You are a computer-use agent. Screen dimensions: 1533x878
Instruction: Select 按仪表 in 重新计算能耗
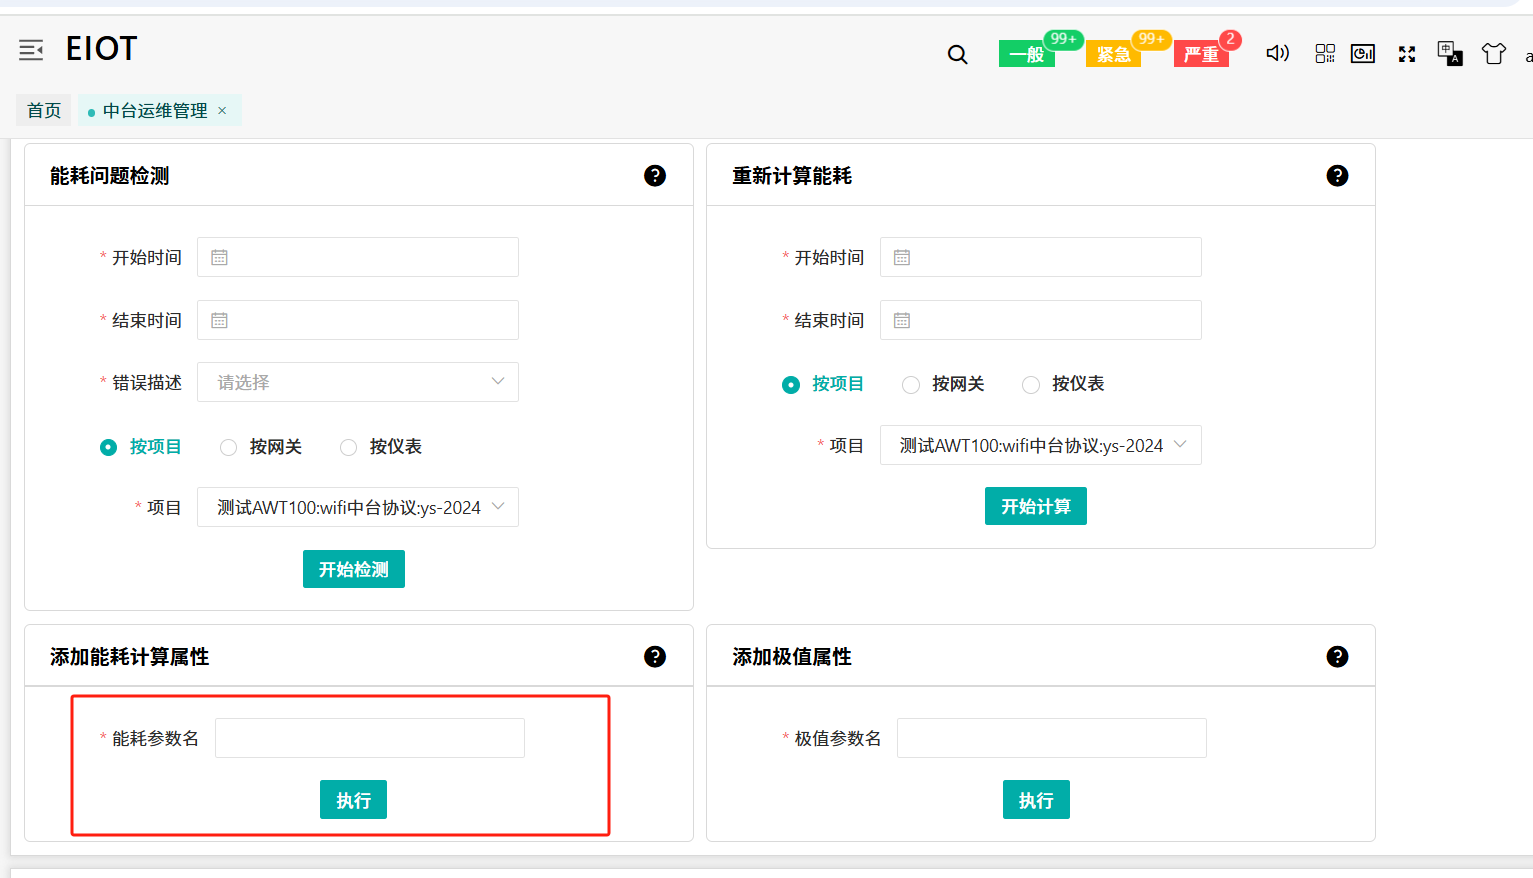click(x=1031, y=385)
